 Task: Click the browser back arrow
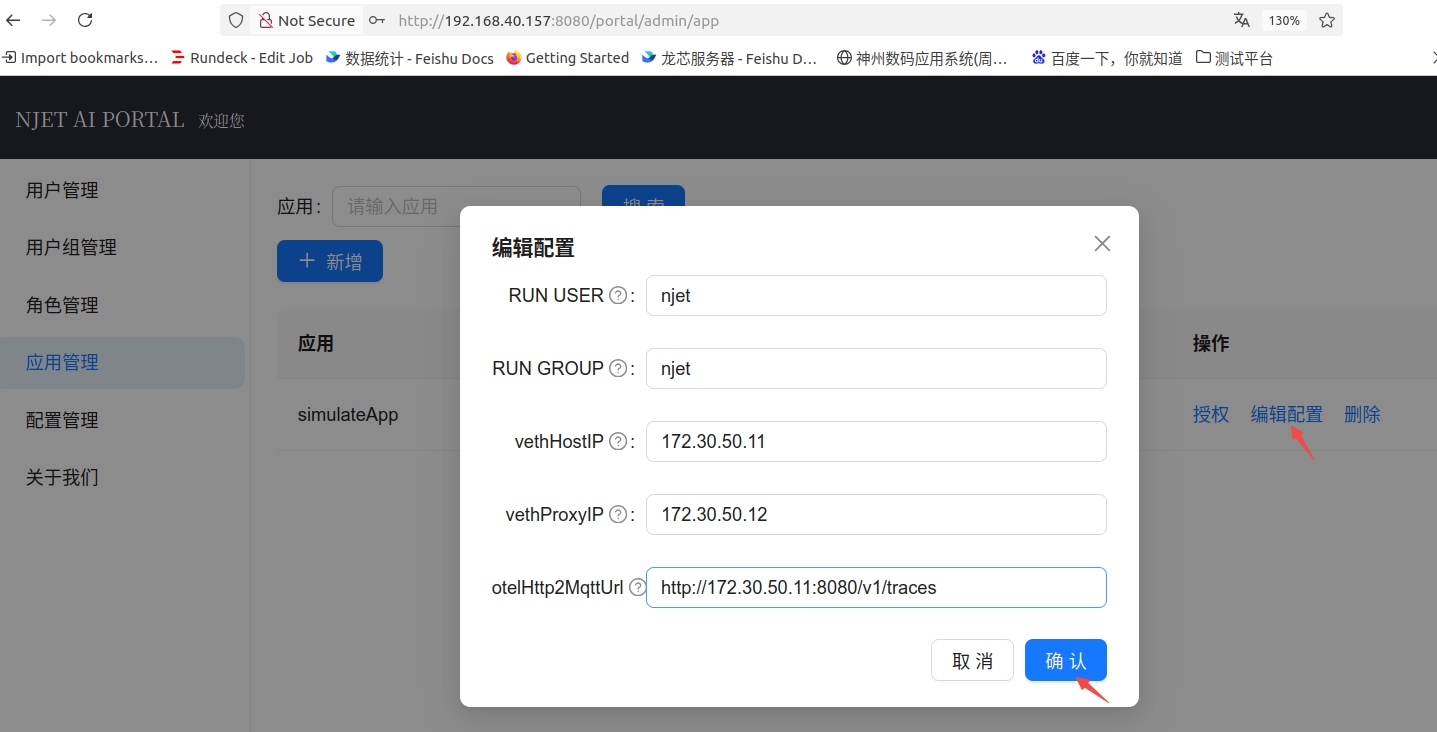pos(14,20)
